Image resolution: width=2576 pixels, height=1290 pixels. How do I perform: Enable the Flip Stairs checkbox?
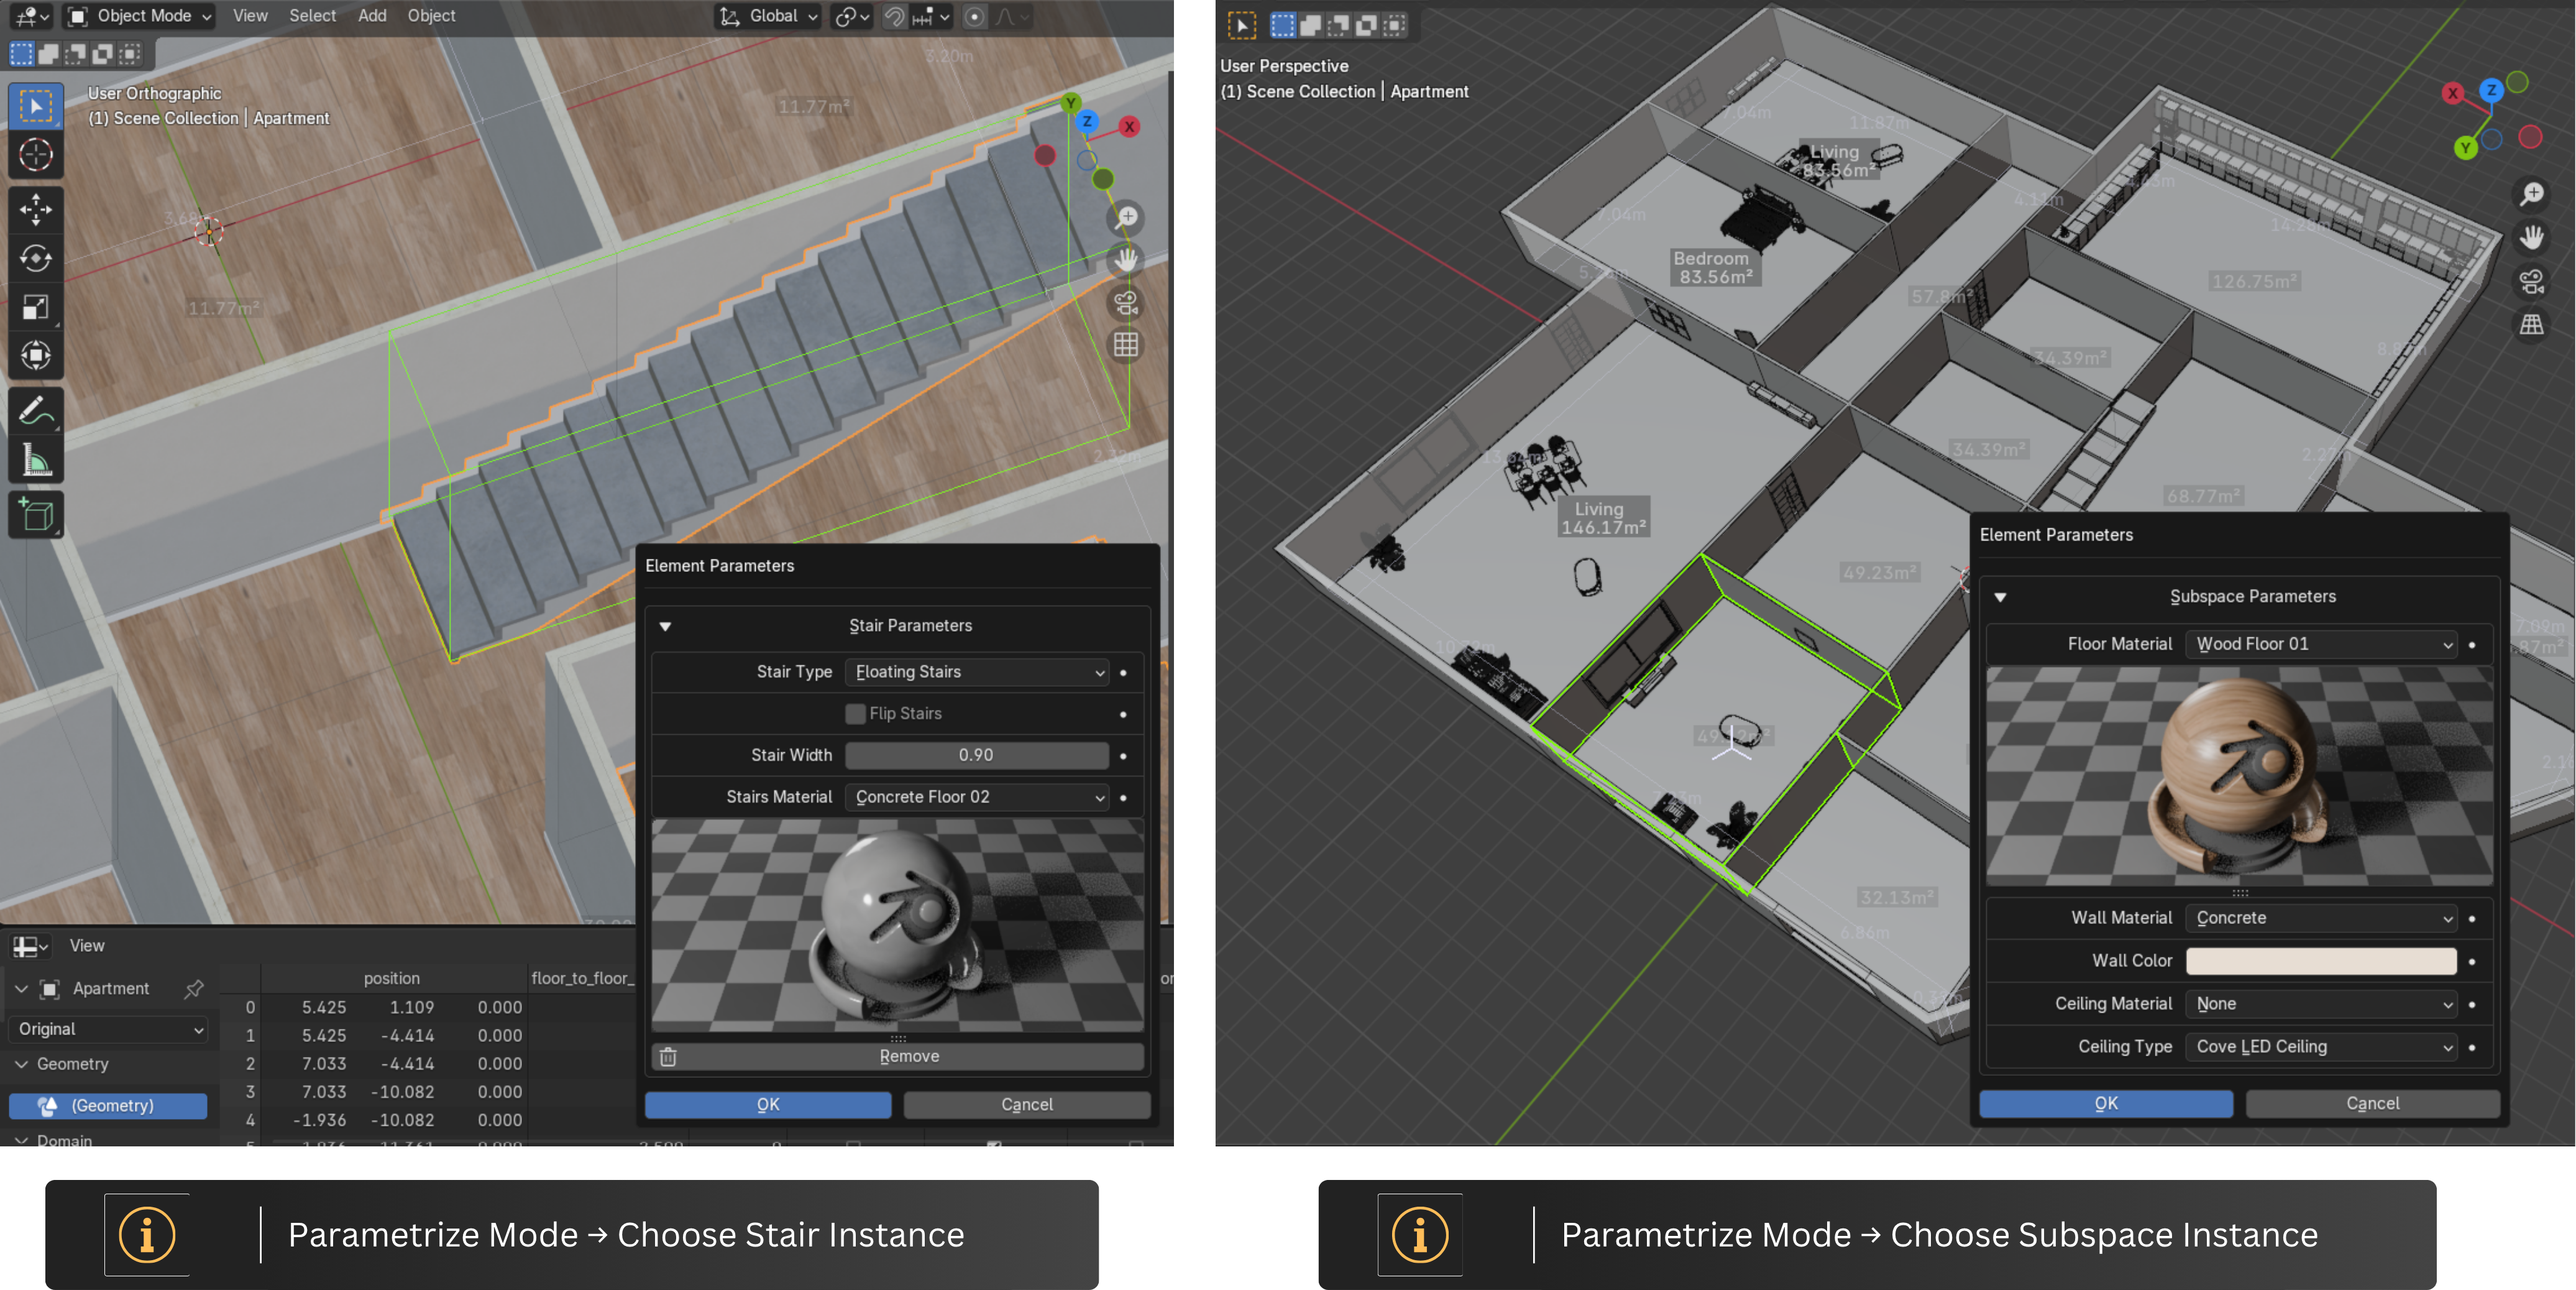pos(855,714)
